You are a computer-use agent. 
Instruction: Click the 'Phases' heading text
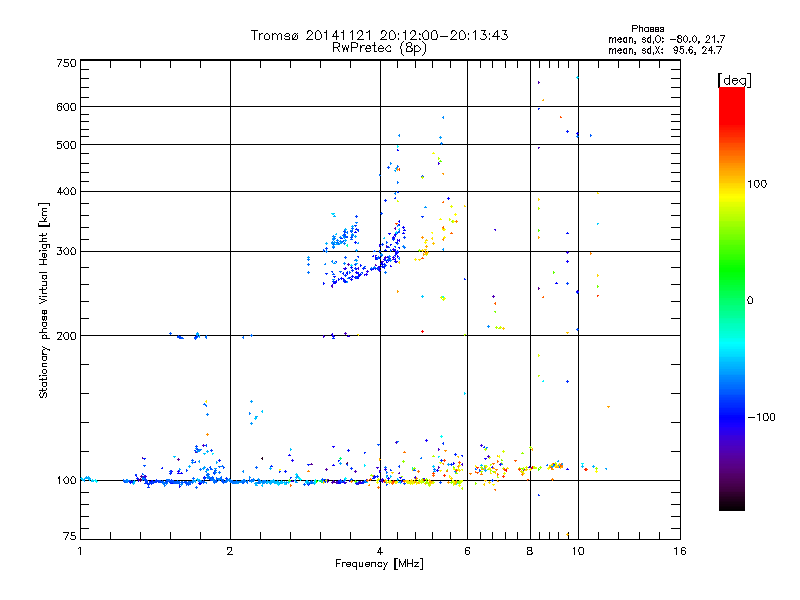(647, 29)
